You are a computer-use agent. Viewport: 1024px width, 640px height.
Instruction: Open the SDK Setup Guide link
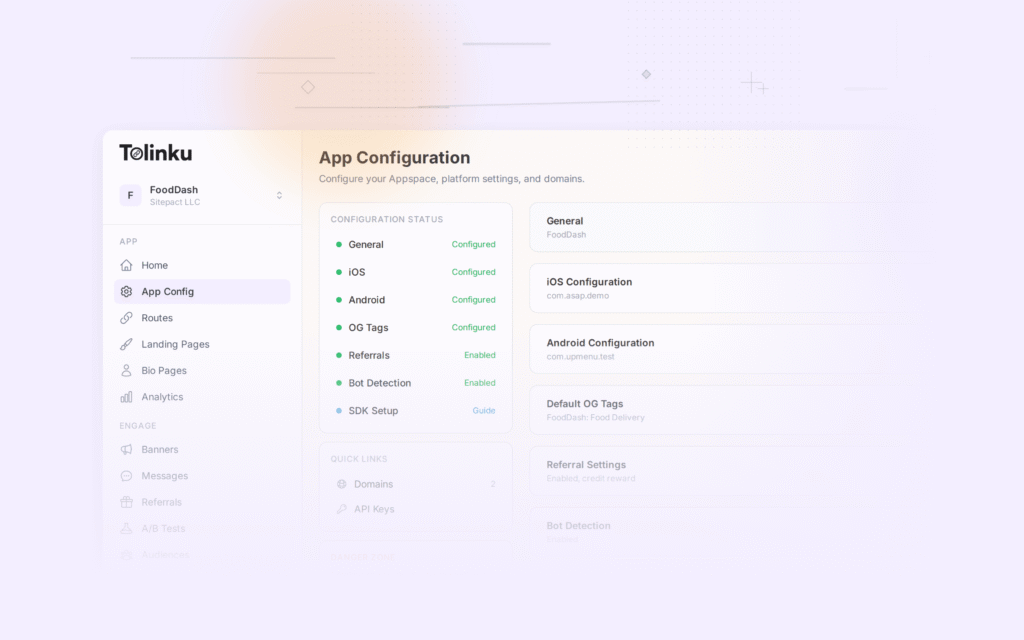(484, 410)
